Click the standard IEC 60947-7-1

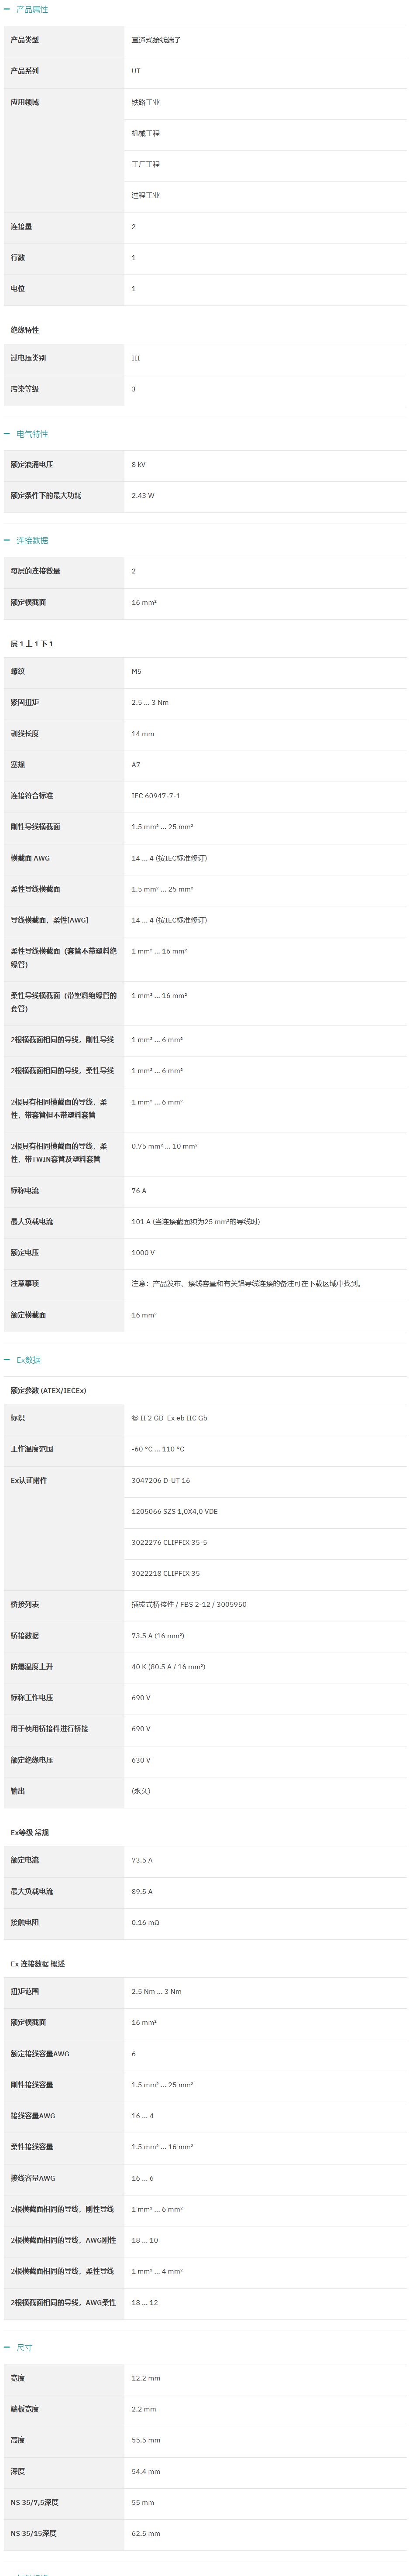[156, 796]
